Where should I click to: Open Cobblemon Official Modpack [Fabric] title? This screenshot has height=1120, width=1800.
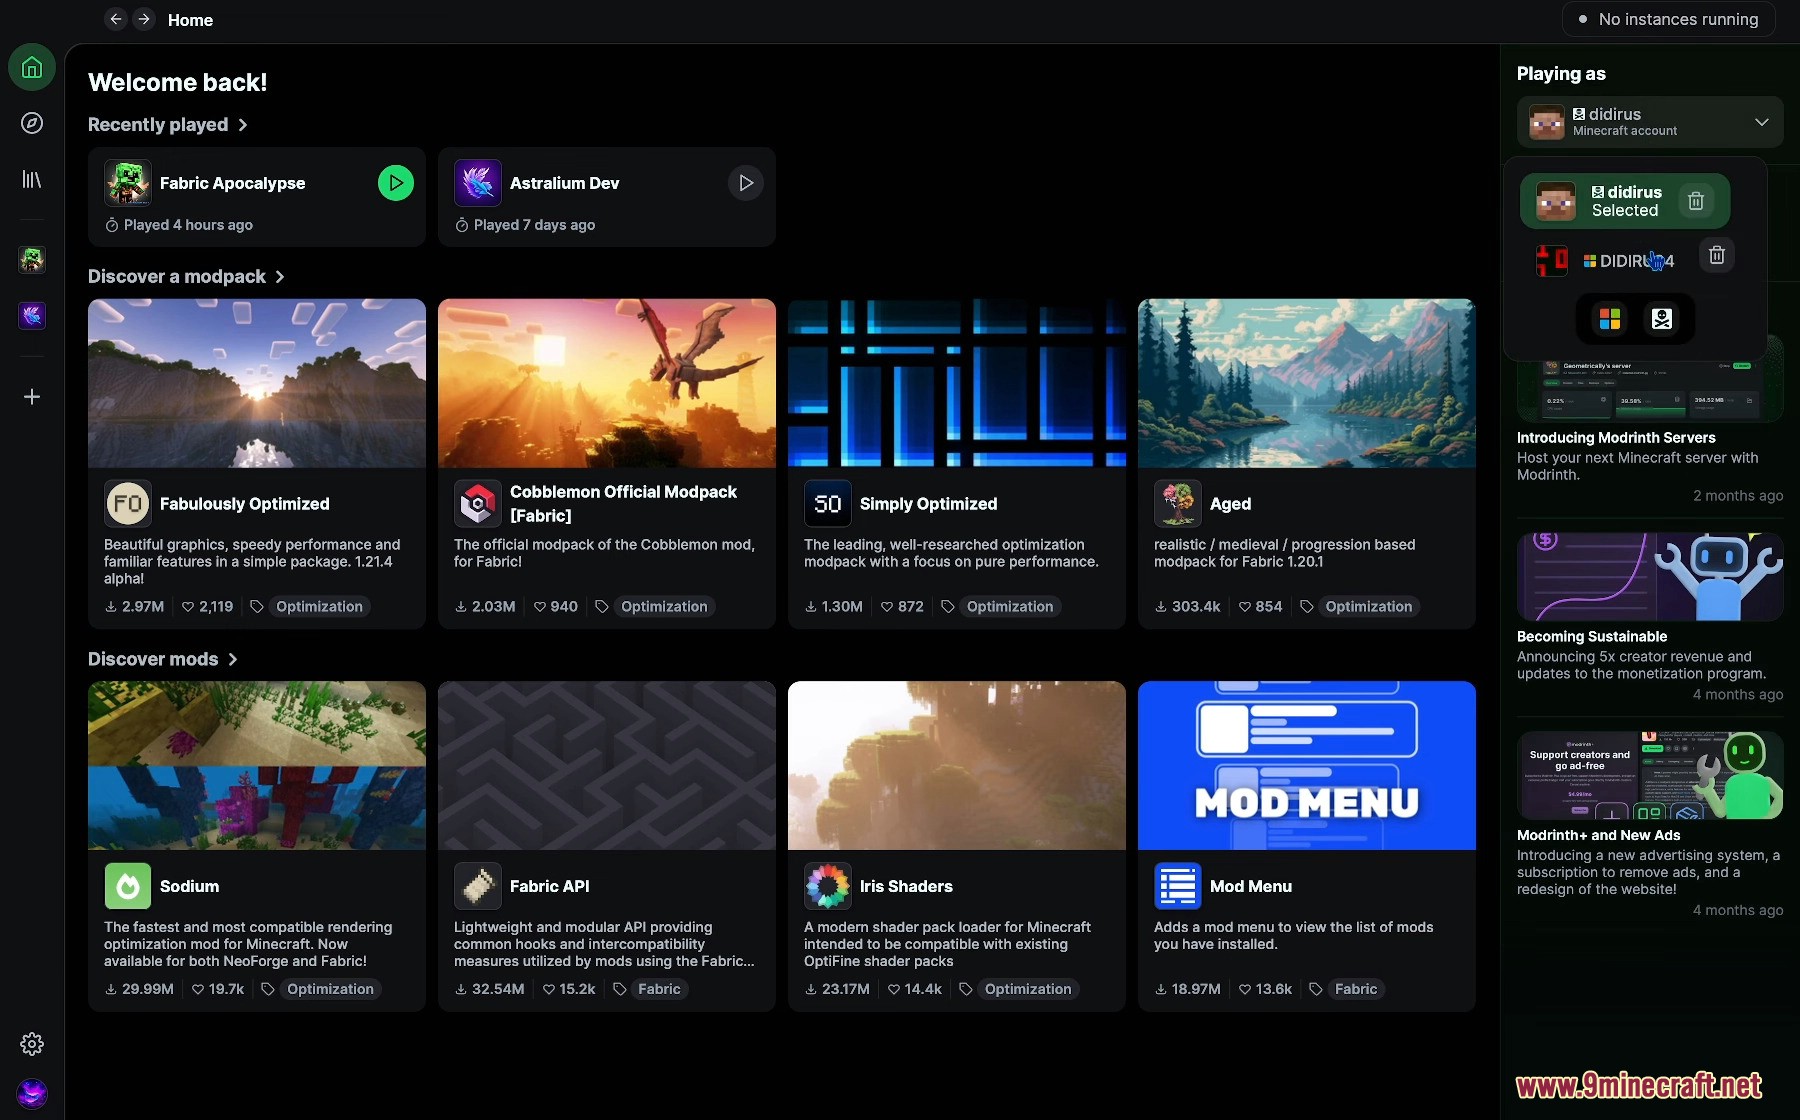click(623, 504)
